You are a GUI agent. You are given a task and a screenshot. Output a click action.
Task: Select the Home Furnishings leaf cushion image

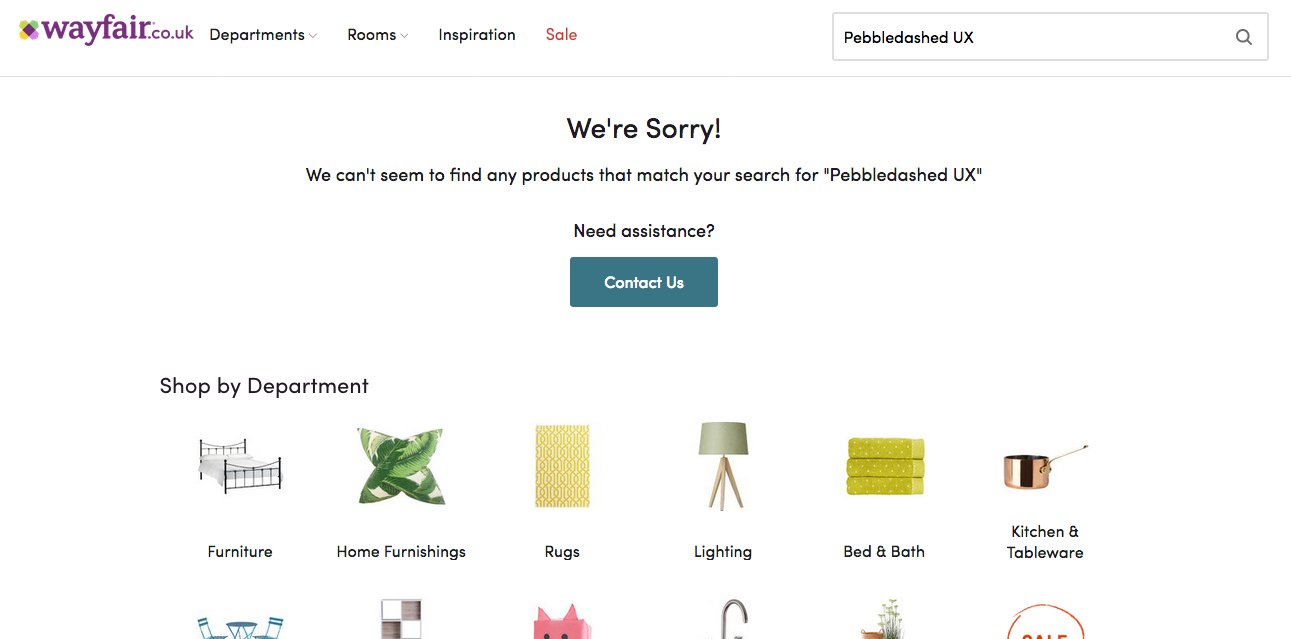401,466
